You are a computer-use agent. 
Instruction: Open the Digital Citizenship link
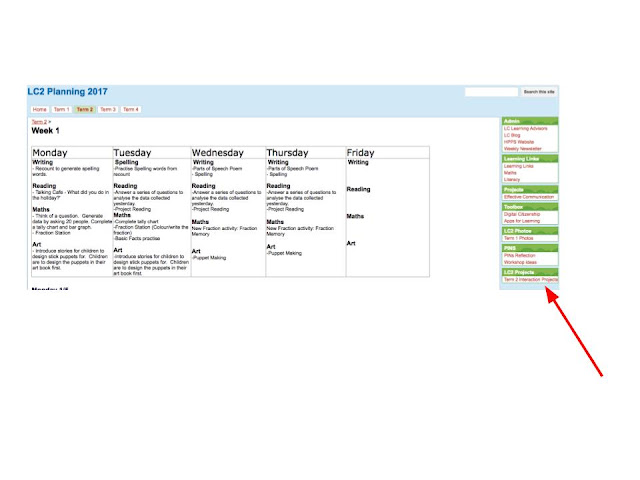(x=522, y=214)
